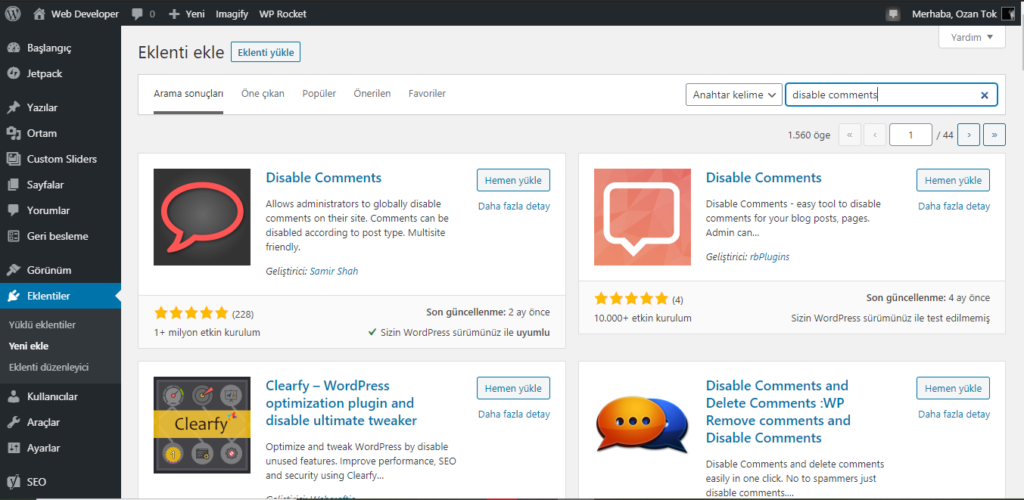The width and height of the screenshot is (1024, 500).
Task: Open the rbPlugins developer link
Action: 769,257
